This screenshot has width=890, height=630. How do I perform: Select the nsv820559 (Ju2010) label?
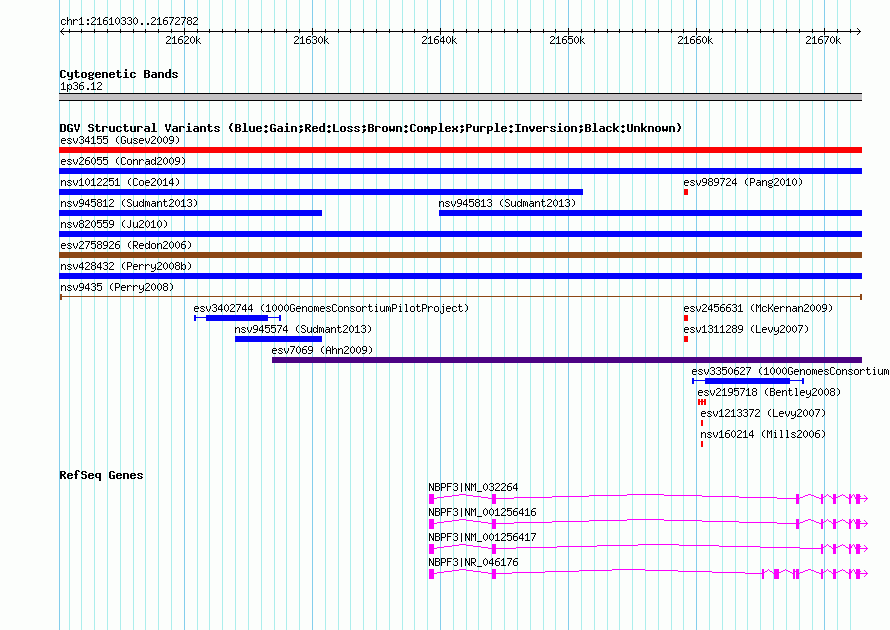click(x=114, y=224)
